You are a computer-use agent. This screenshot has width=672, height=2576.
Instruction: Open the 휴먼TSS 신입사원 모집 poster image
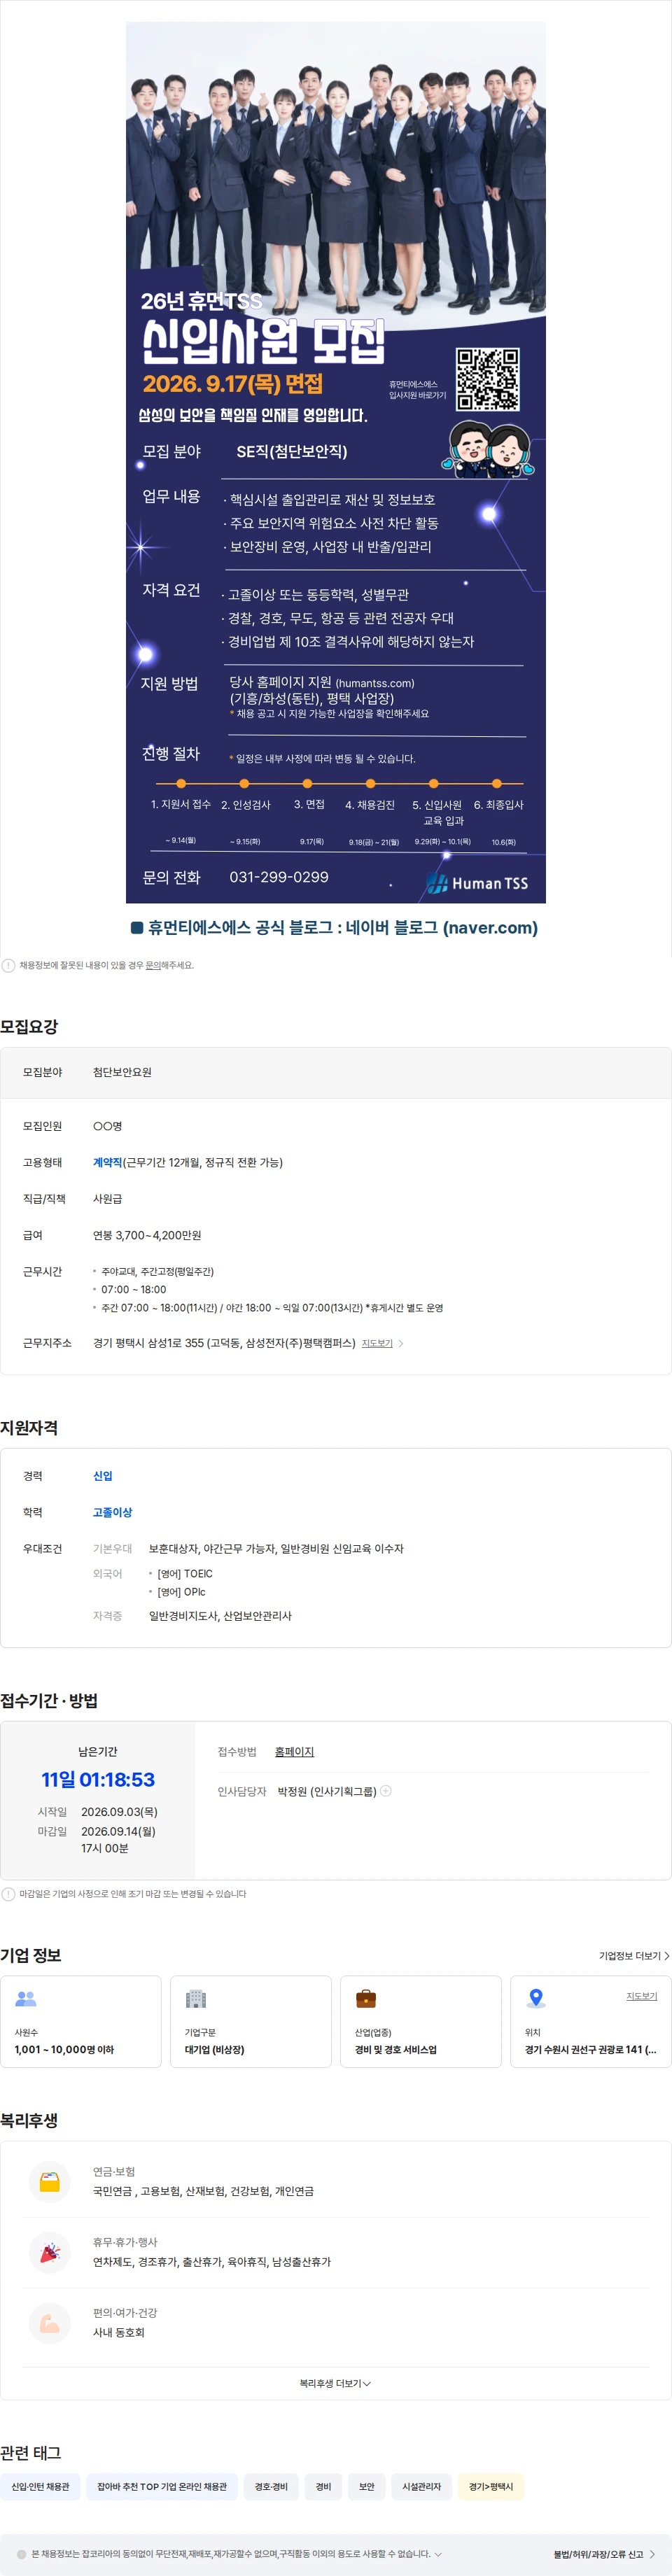(x=335, y=462)
